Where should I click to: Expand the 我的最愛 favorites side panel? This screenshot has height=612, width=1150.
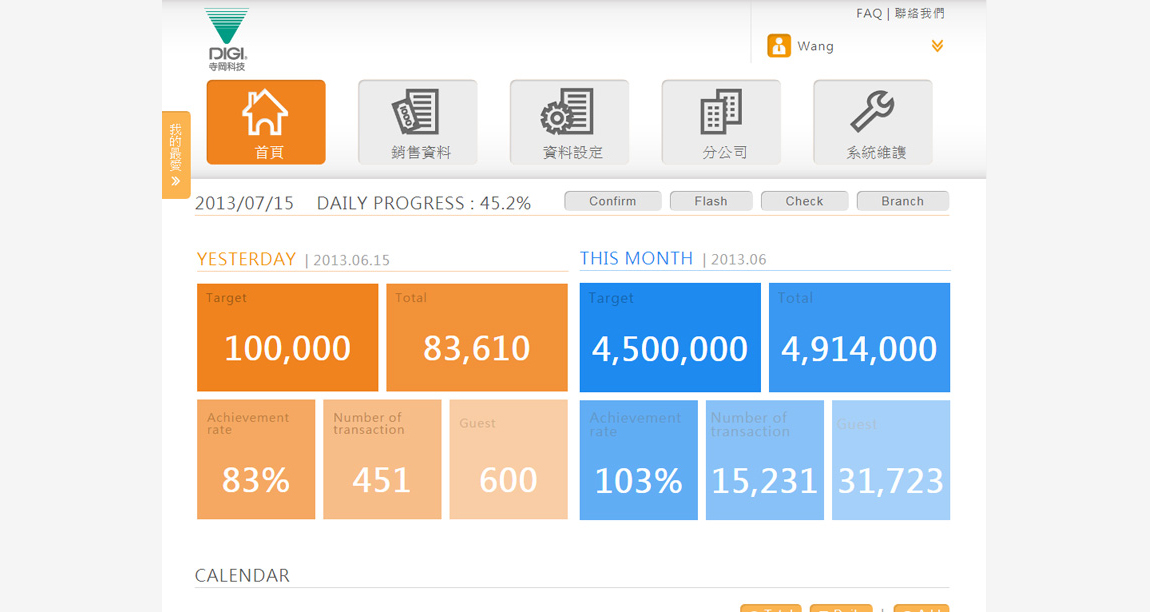[x=176, y=155]
